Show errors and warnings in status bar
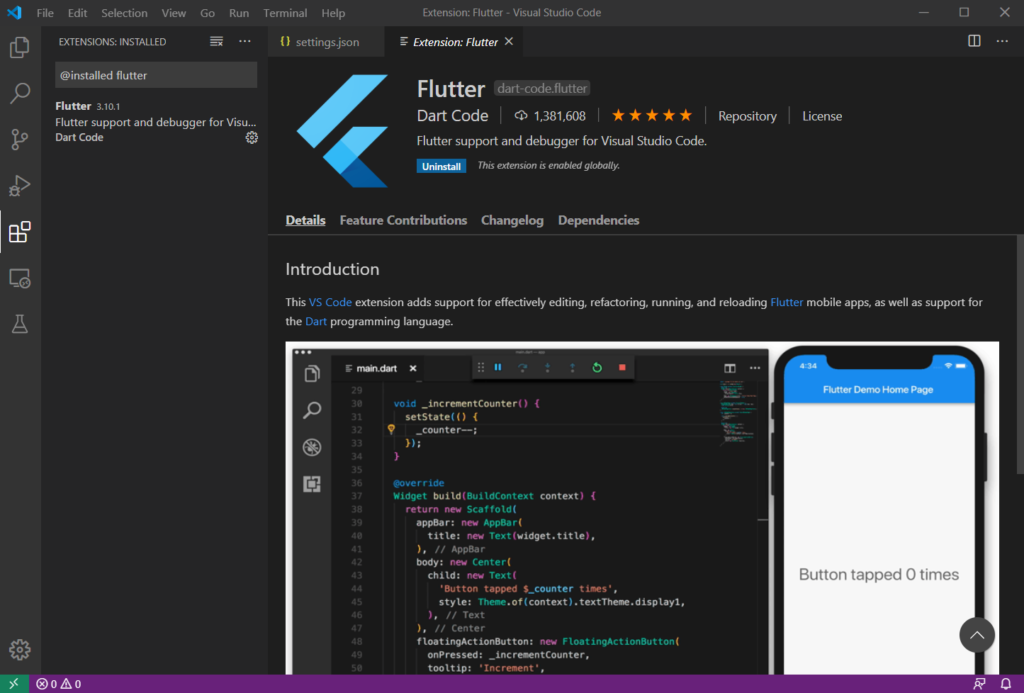Screen dimensions: 1024x693 59,684
